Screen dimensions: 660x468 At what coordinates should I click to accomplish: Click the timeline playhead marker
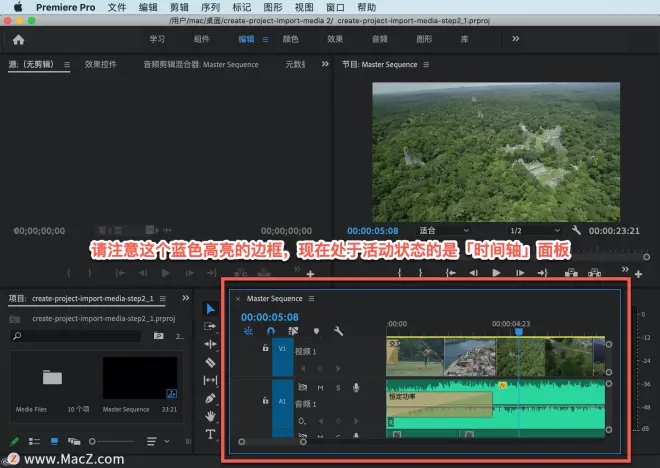(519, 332)
